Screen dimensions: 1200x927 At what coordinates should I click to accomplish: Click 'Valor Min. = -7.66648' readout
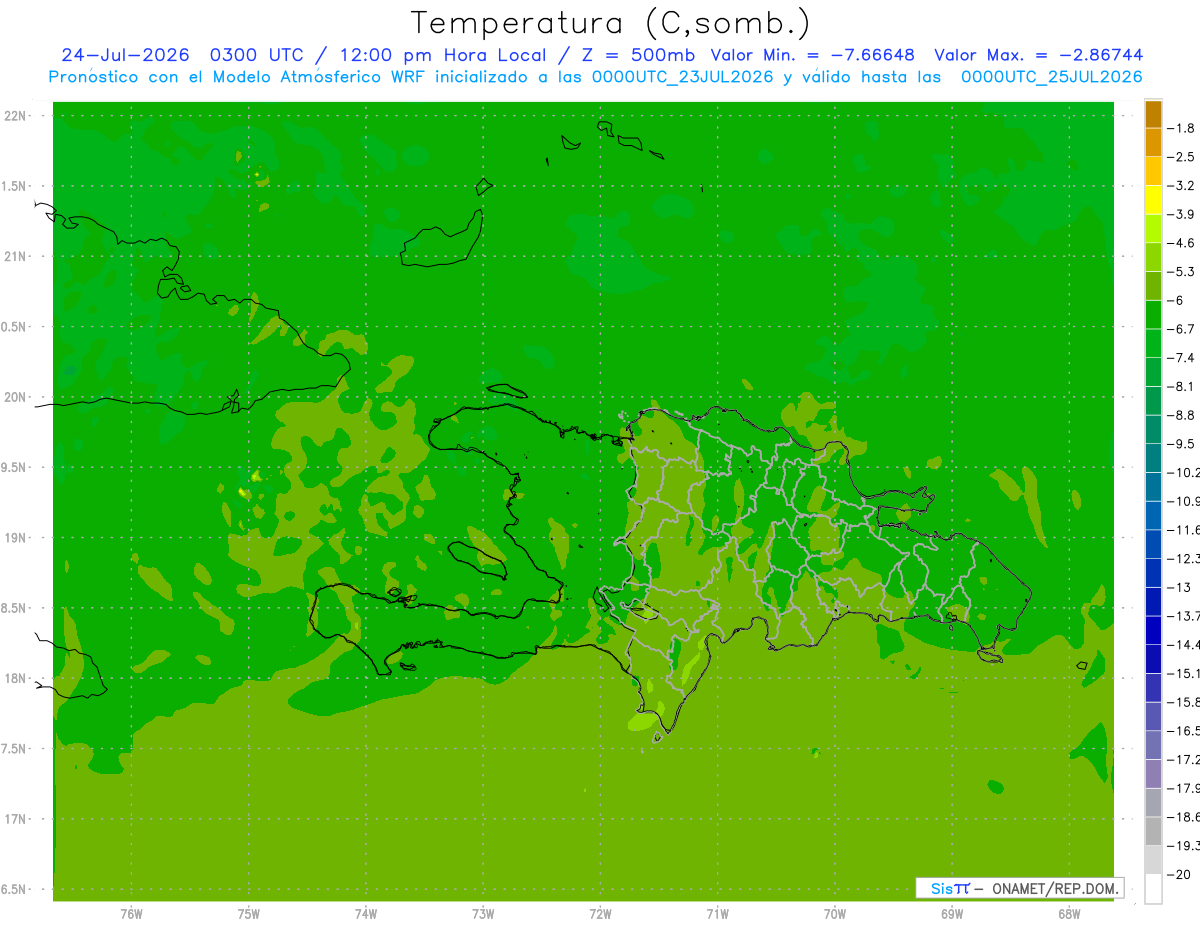click(812, 55)
